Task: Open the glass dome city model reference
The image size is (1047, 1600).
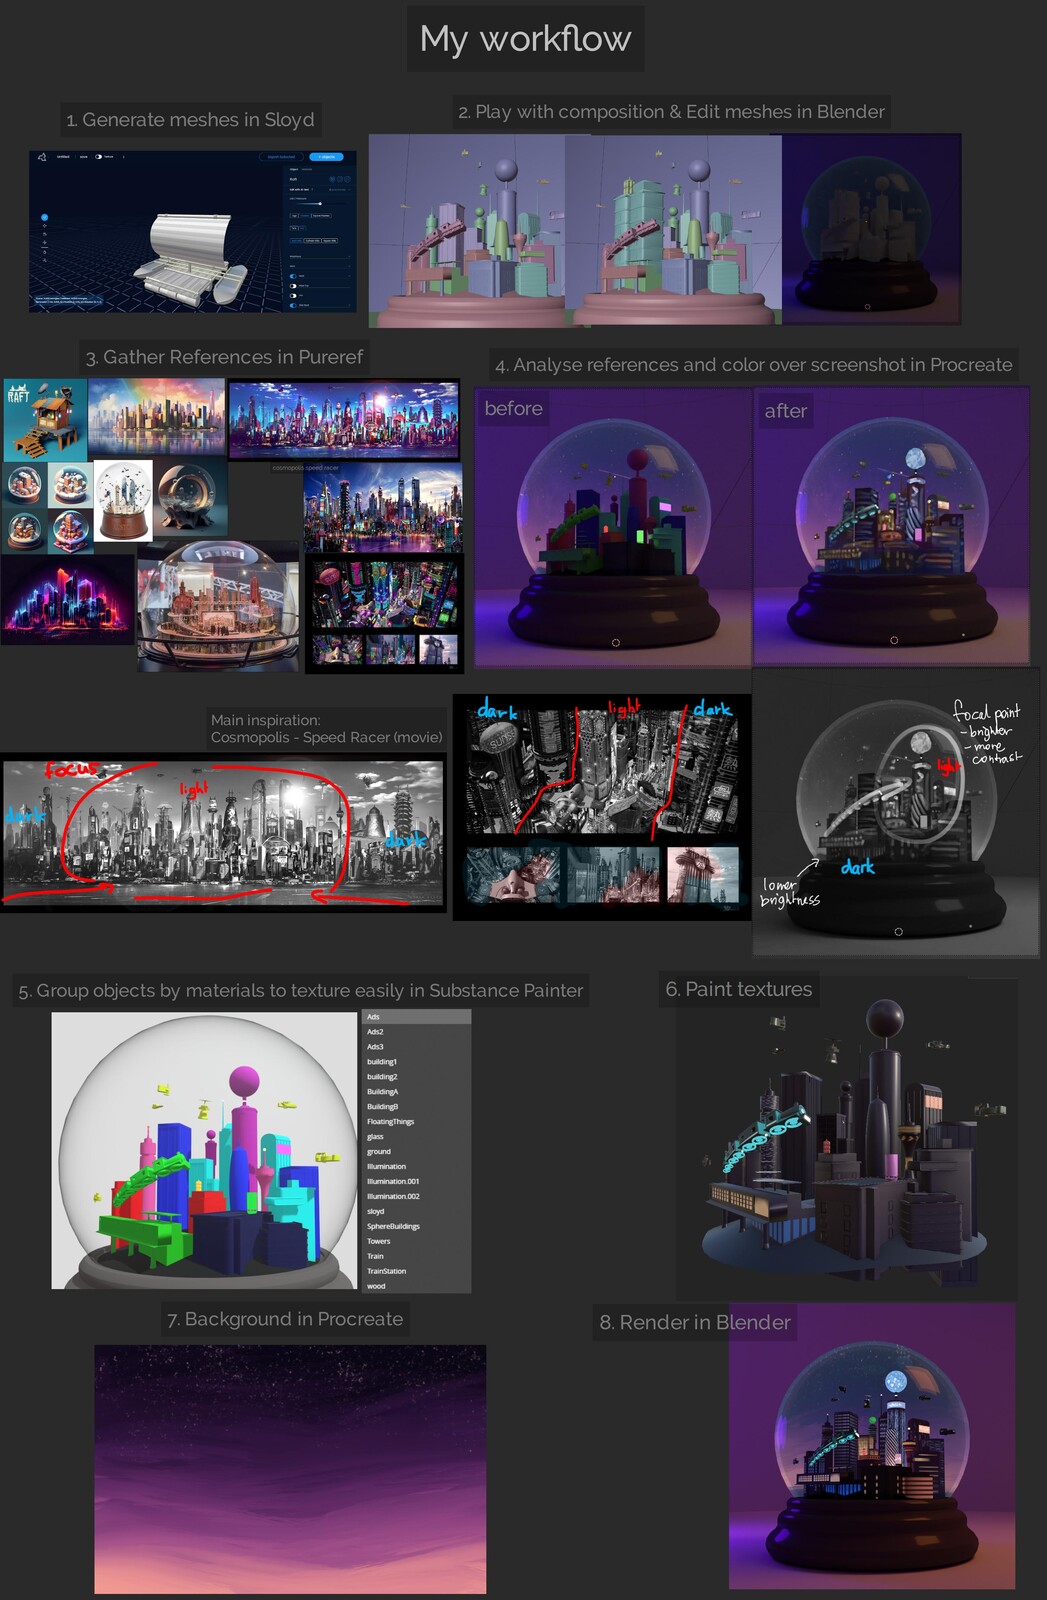Action: 218,607
